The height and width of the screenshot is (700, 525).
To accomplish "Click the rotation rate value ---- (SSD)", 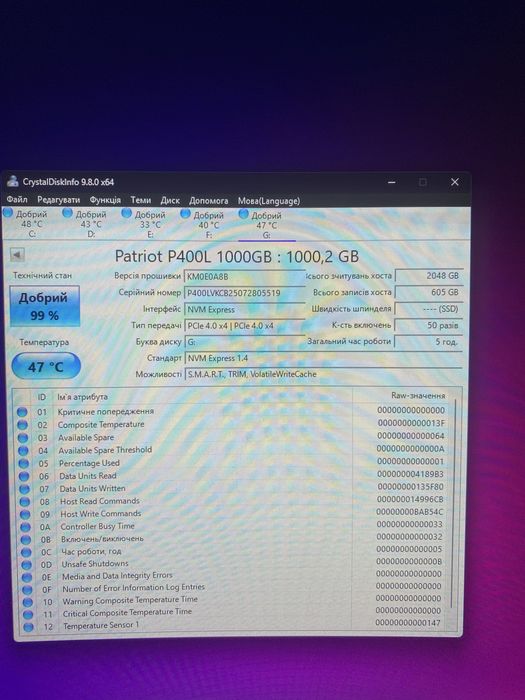I will [429, 309].
